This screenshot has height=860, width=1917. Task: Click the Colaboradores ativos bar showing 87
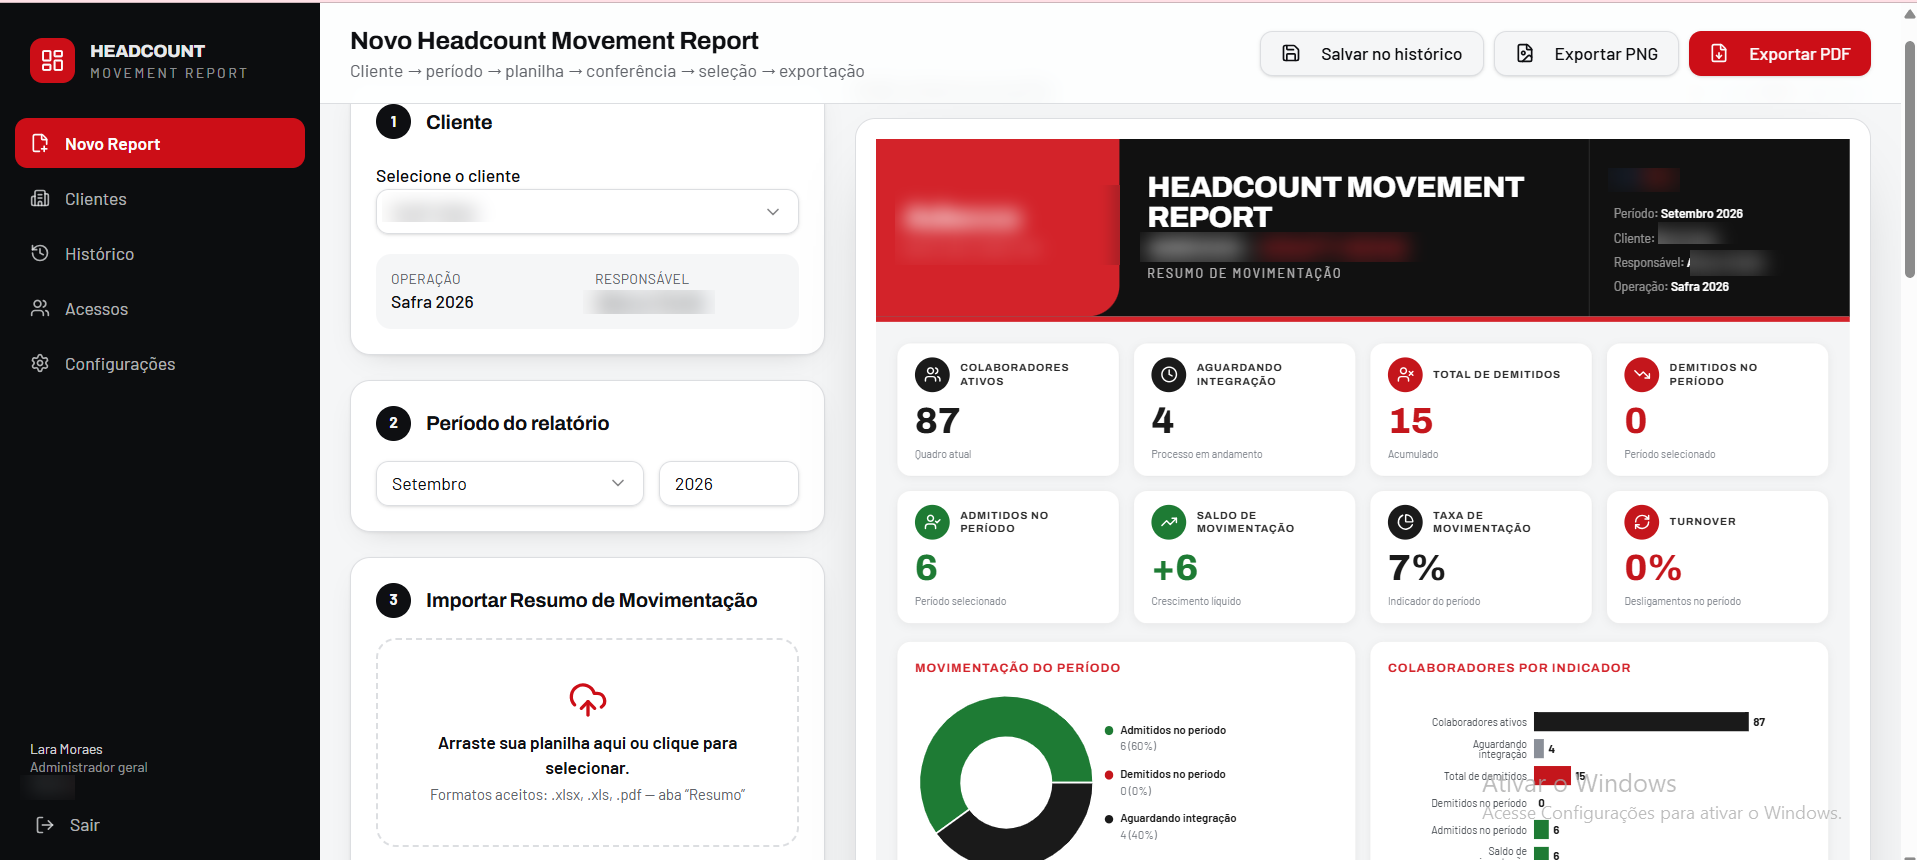point(1641,721)
